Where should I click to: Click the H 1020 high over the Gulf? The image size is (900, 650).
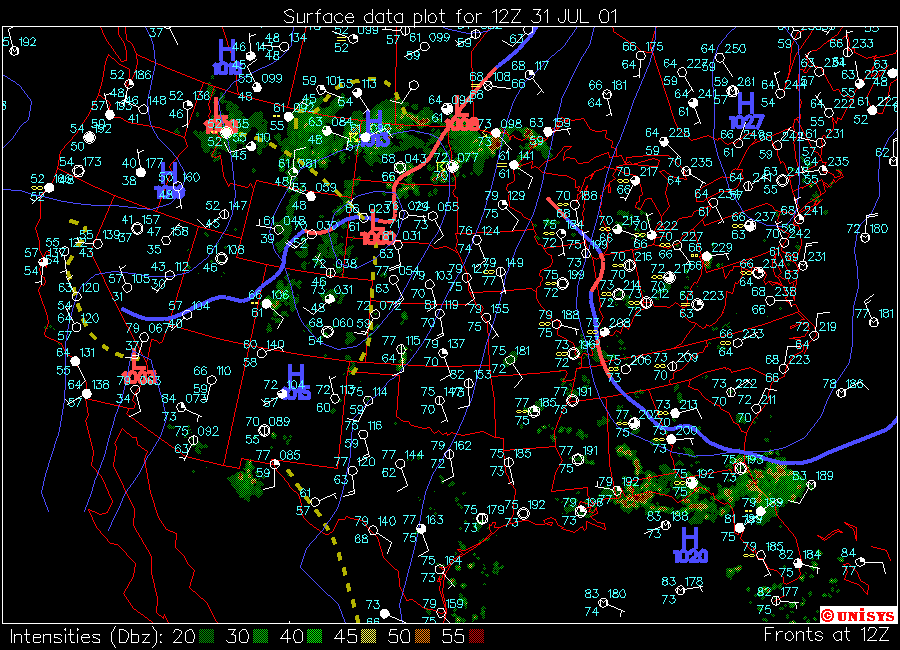tap(690, 546)
